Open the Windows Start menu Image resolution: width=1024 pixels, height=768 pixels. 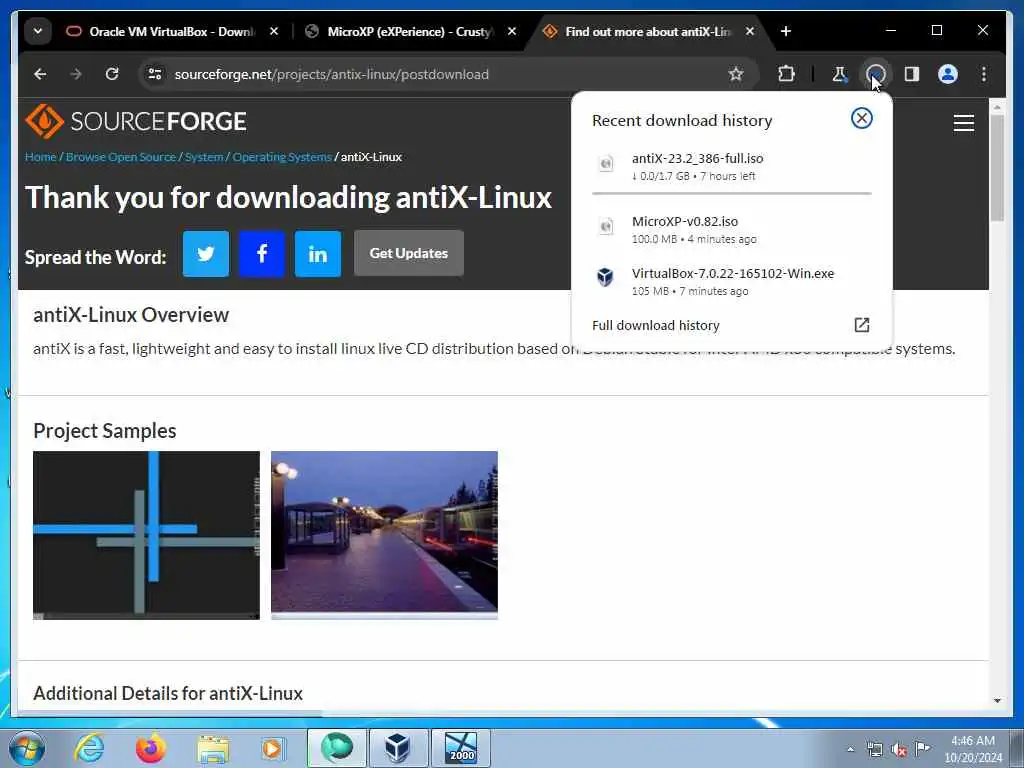[26, 748]
